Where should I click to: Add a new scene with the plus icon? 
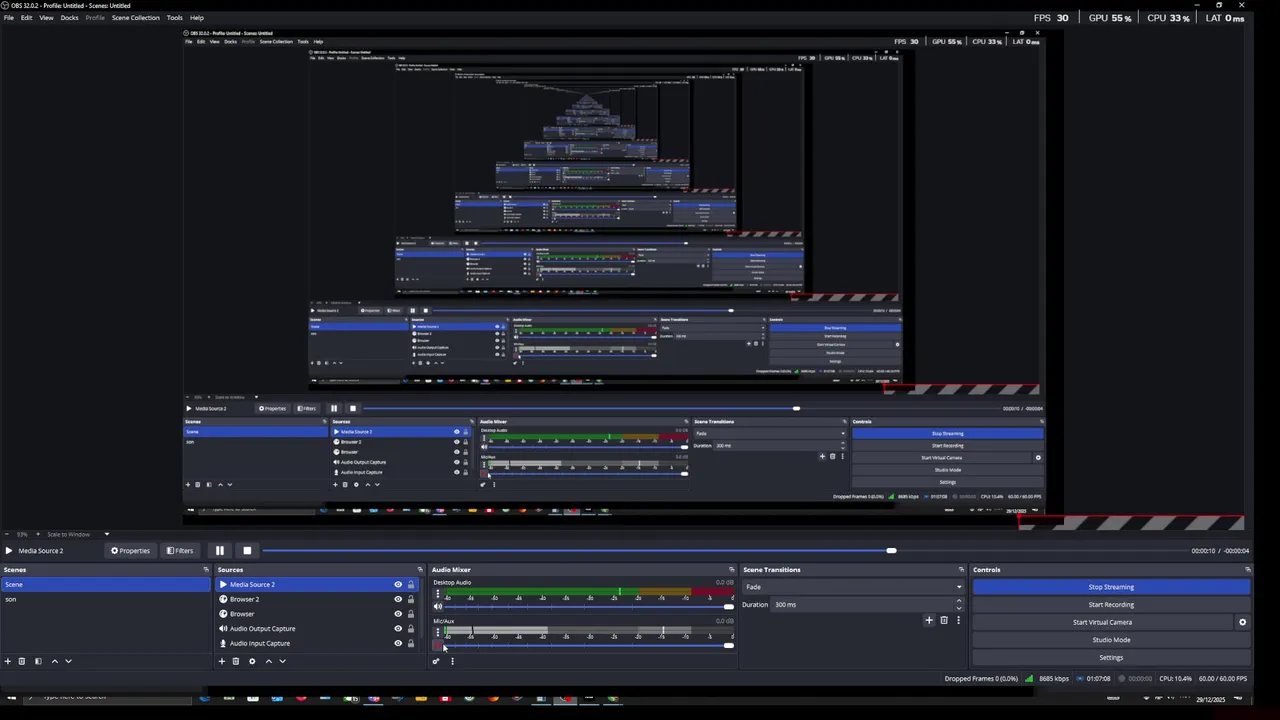8,661
